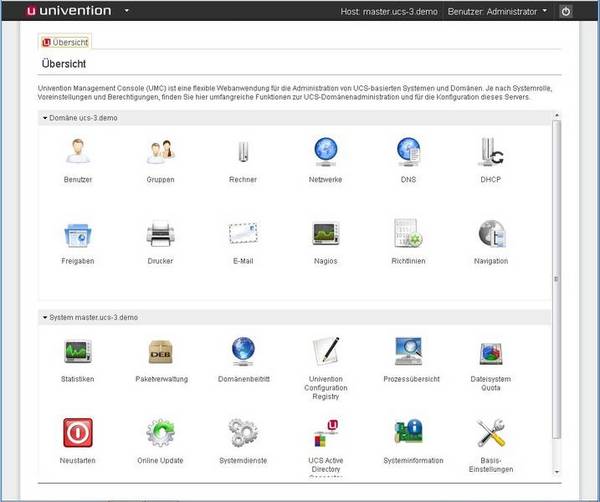600x502 pixels.
Task: Click the power button in header
Action: coord(566,11)
